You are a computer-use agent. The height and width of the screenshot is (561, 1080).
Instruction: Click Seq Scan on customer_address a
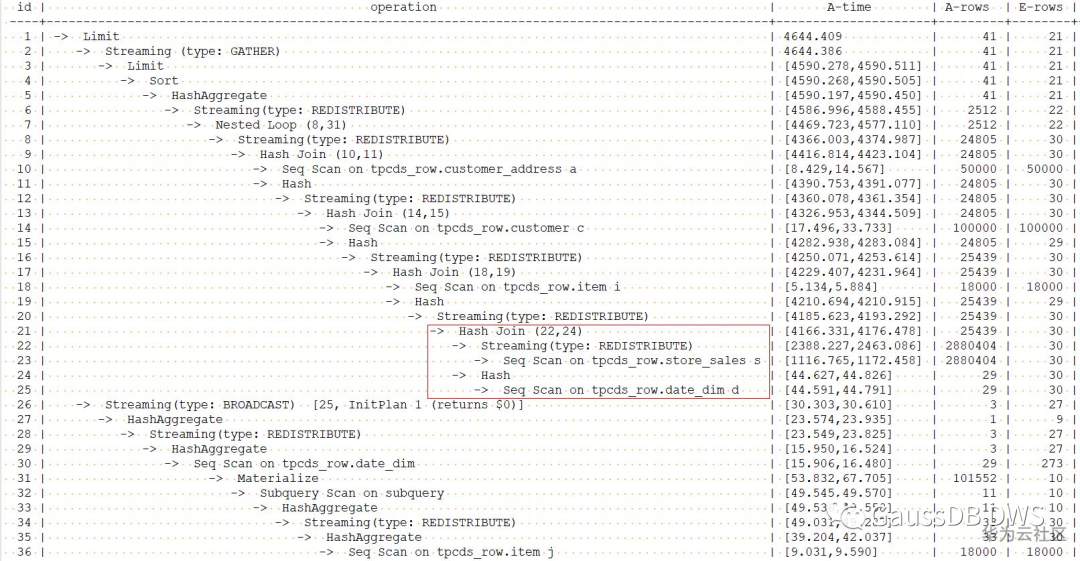[429, 169]
